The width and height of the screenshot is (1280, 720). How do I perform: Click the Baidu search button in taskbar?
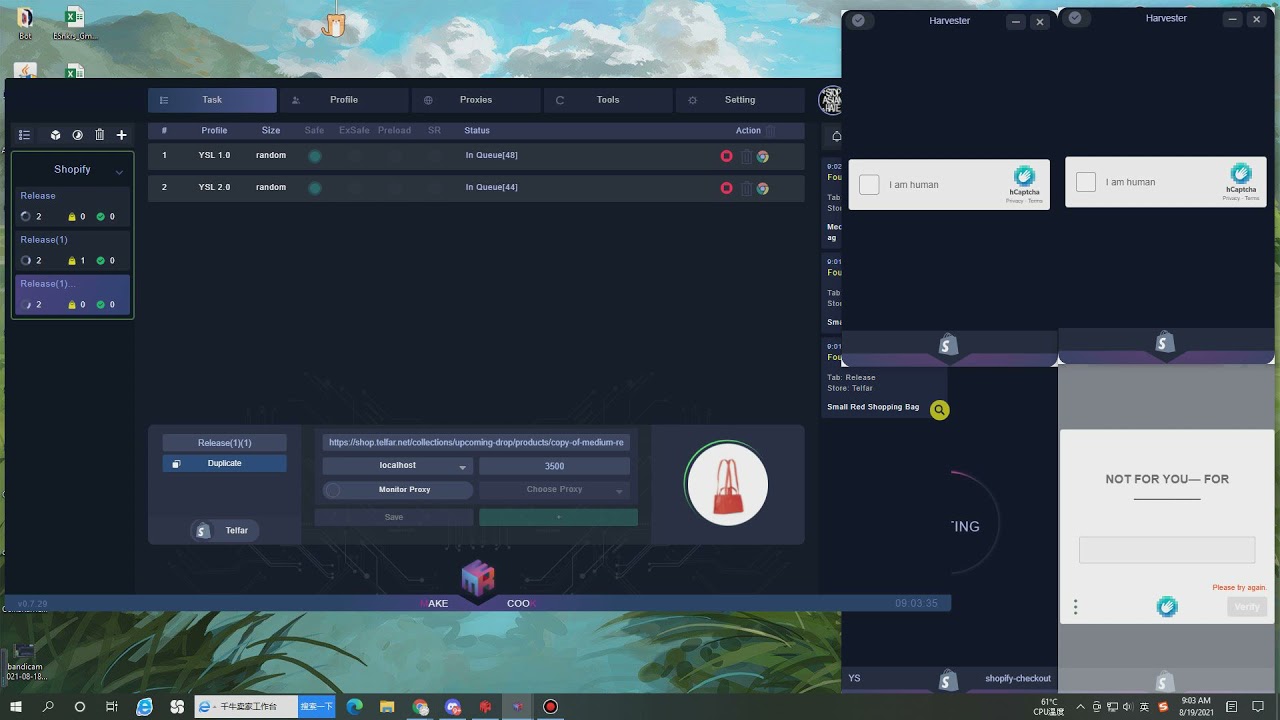click(x=317, y=707)
